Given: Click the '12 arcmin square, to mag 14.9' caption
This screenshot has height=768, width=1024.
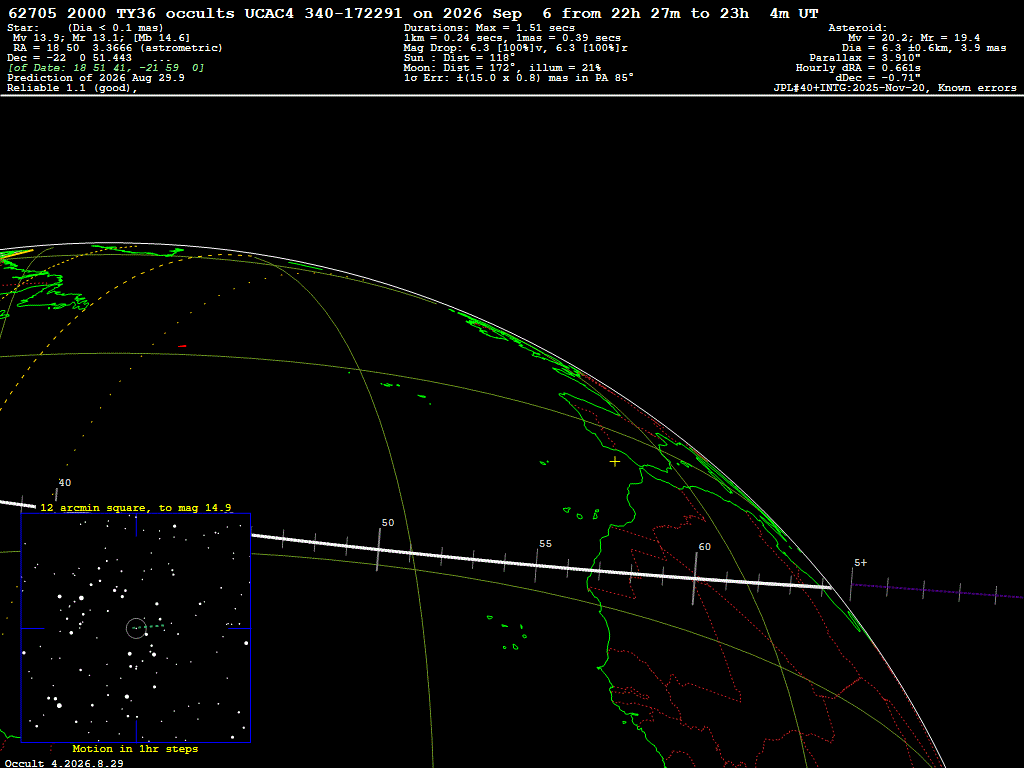Looking at the screenshot, I should [136, 507].
